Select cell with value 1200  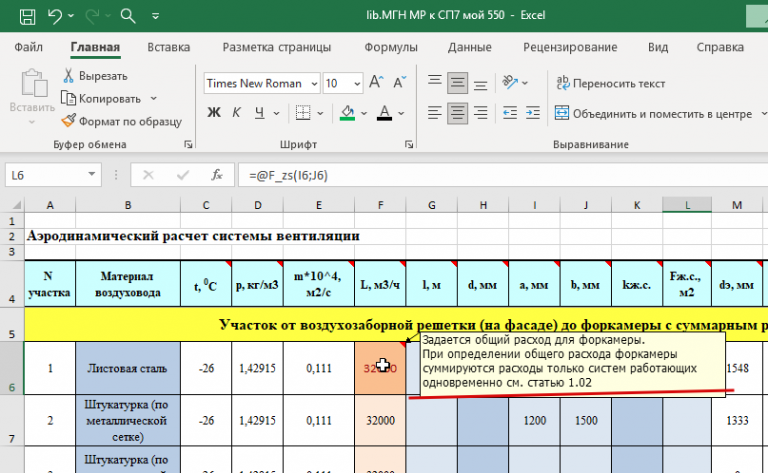click(534, 421)
